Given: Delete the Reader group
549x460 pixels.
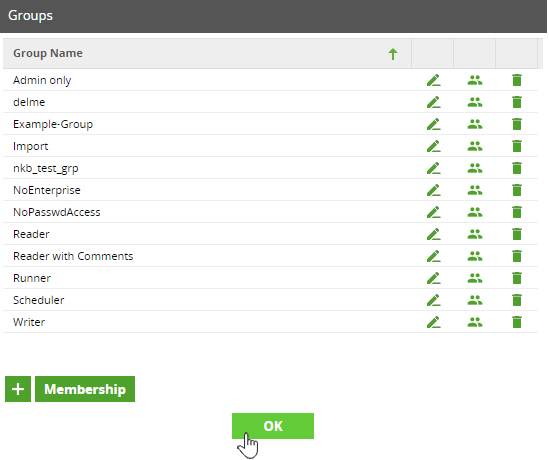Looking at the screenshot, I should click(x=517, y=234).
